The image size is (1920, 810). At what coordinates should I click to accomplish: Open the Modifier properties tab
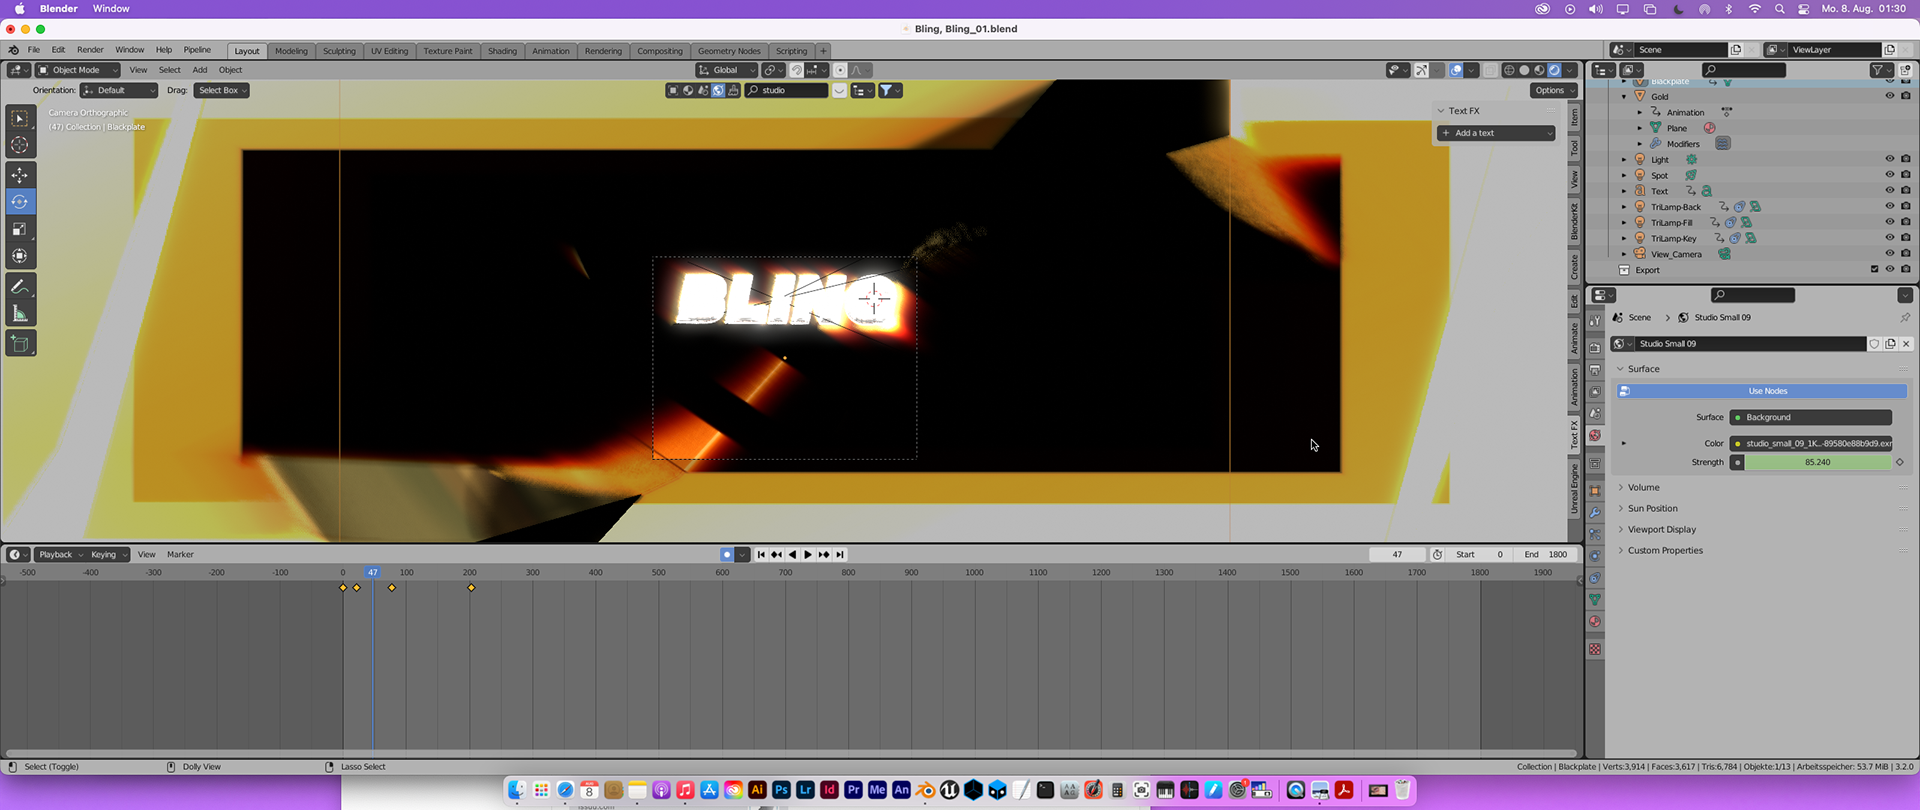(x=1595, y=513)
